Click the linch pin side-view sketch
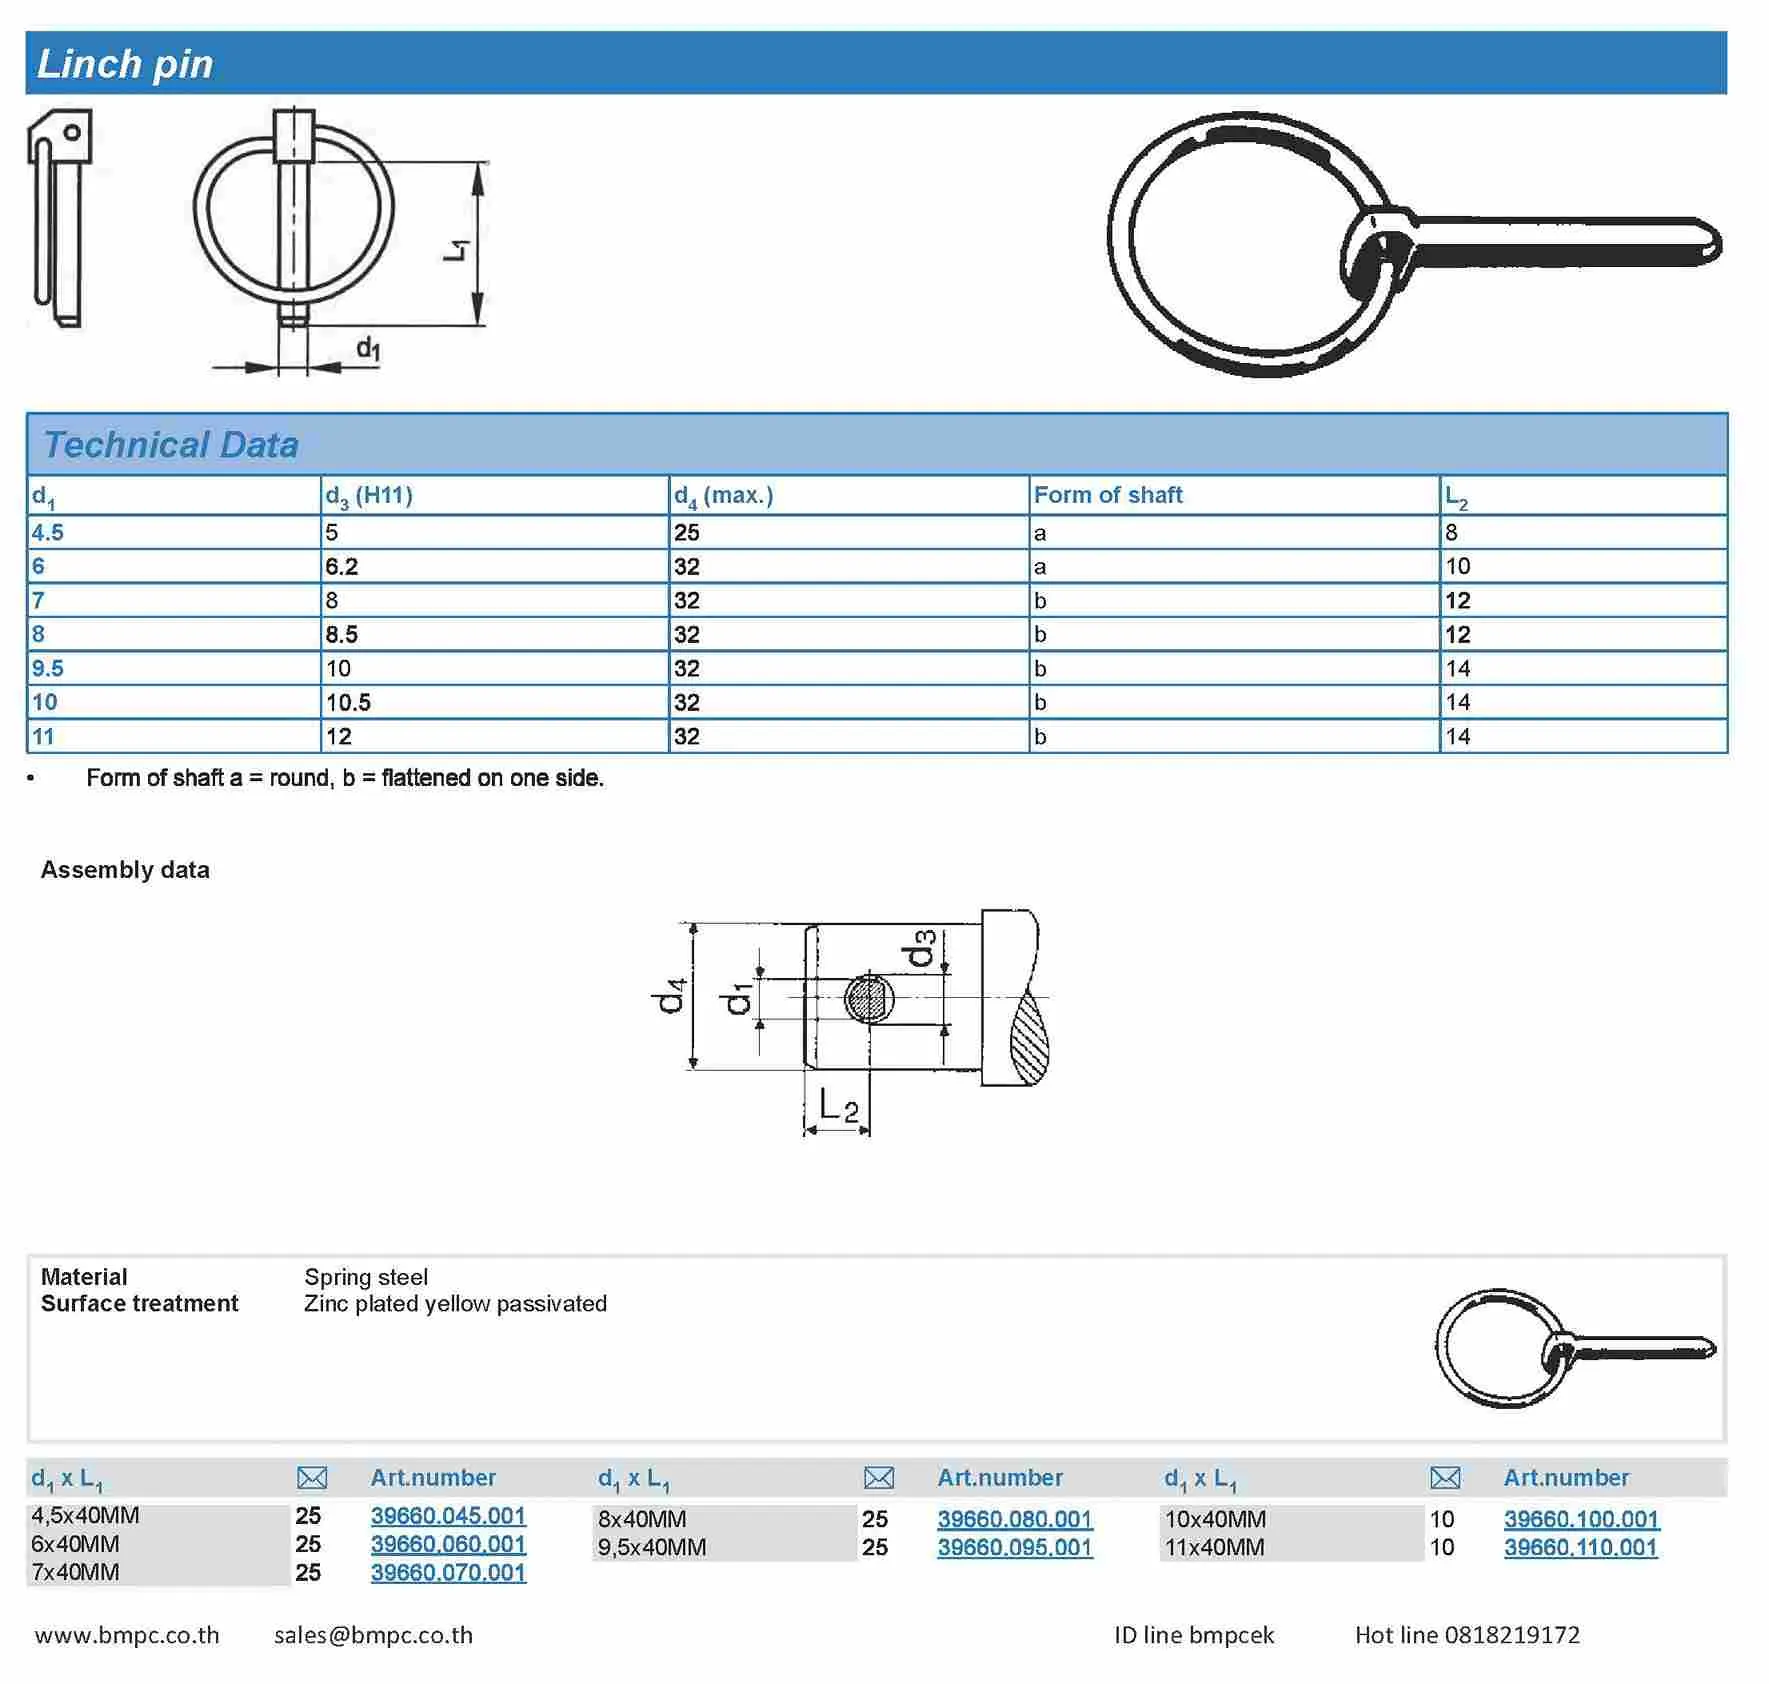 pyautogui.click(x=60, y=218)
